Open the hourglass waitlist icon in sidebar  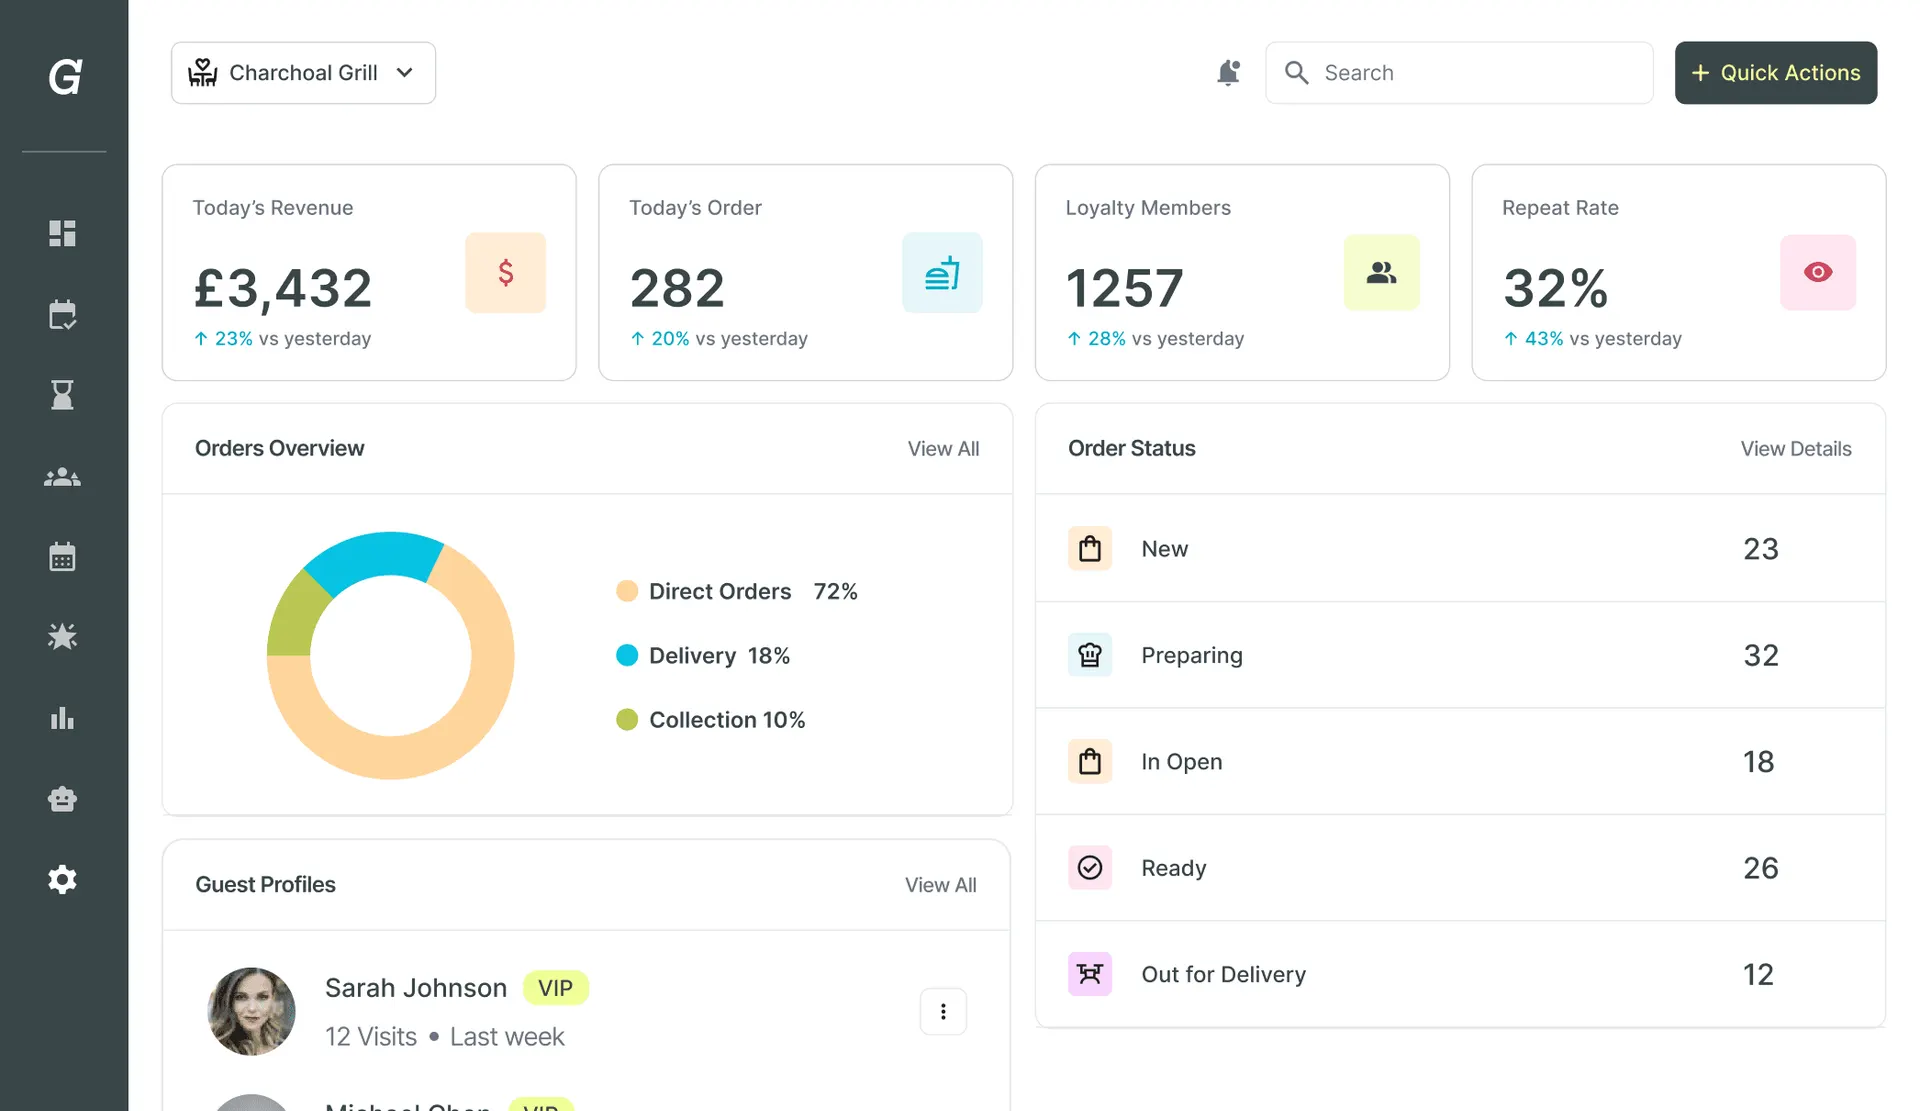(62, 395)
